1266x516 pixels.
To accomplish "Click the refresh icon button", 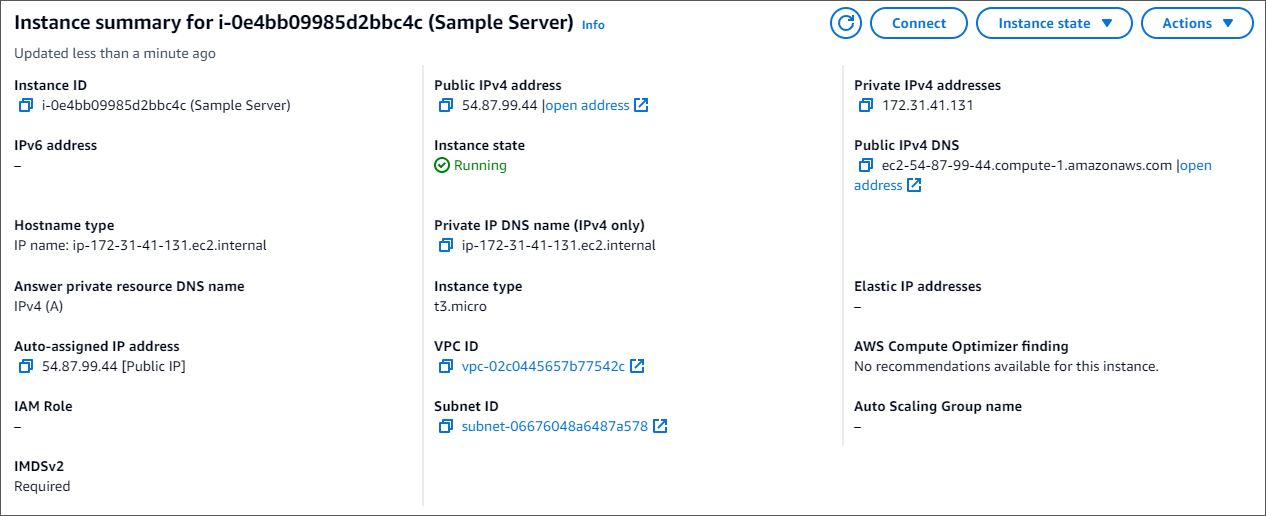I will [x=846, y=23].
